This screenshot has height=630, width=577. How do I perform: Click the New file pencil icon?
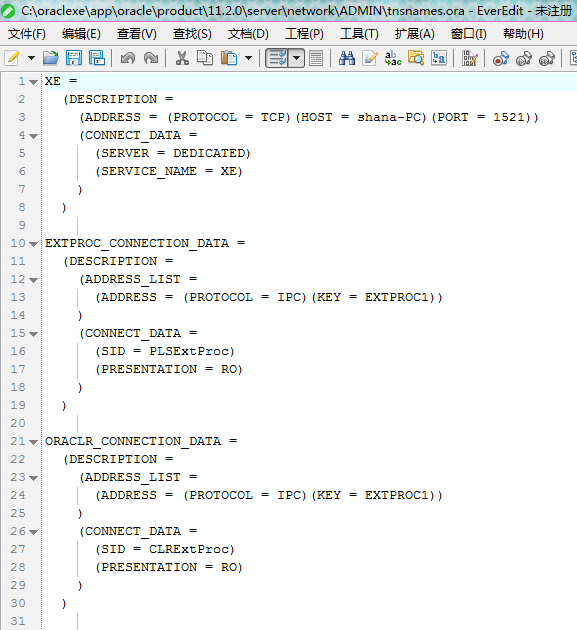point(12,58)
